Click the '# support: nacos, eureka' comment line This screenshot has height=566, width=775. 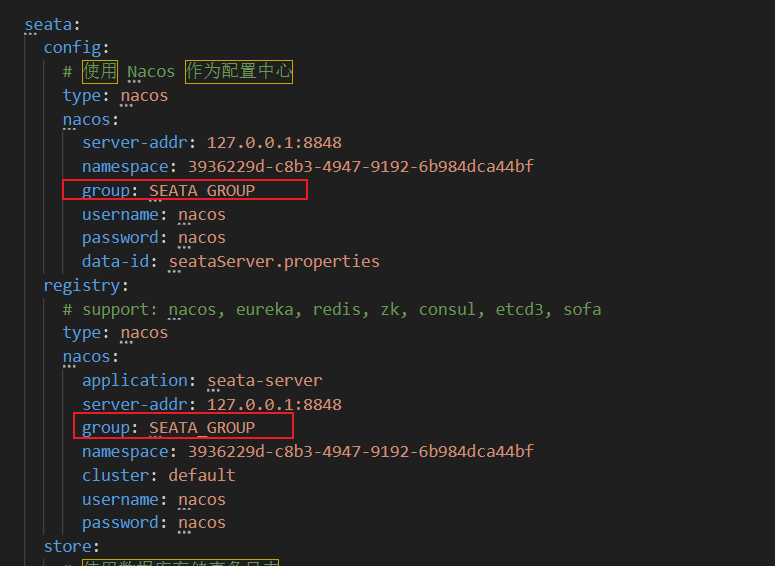tap(332, 309)
